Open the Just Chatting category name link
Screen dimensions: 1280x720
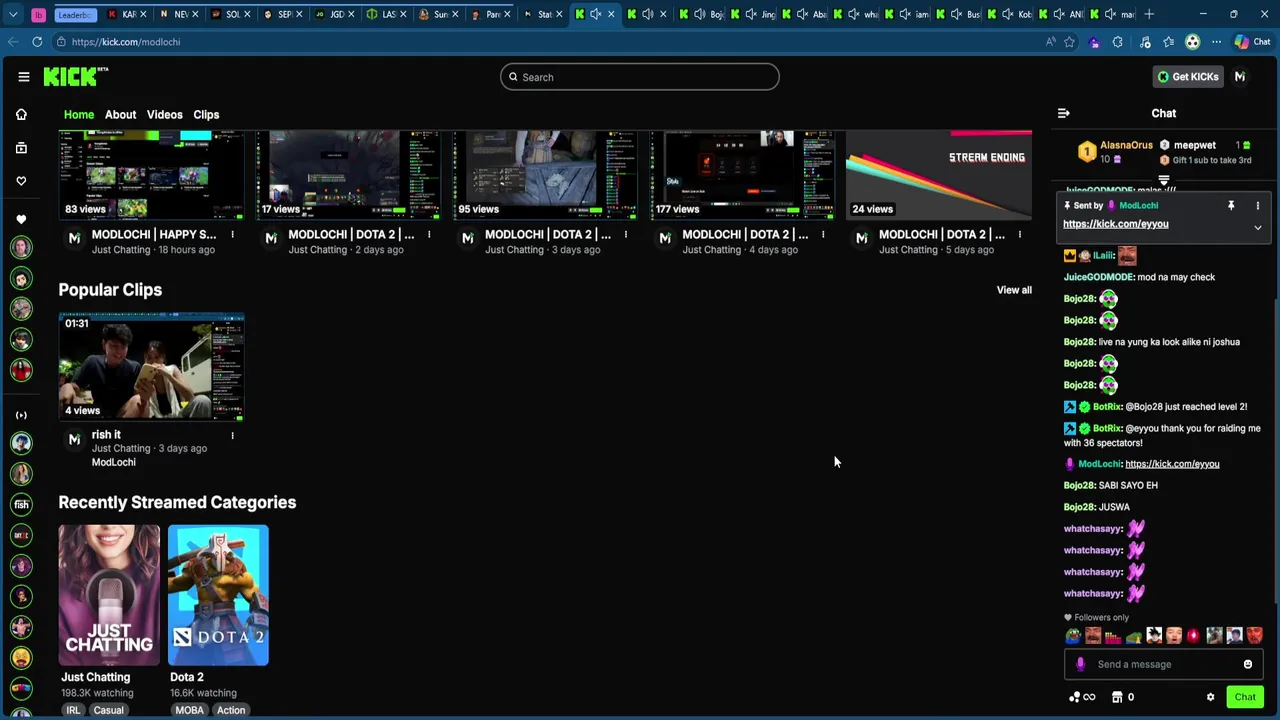[x=95, y=677]
